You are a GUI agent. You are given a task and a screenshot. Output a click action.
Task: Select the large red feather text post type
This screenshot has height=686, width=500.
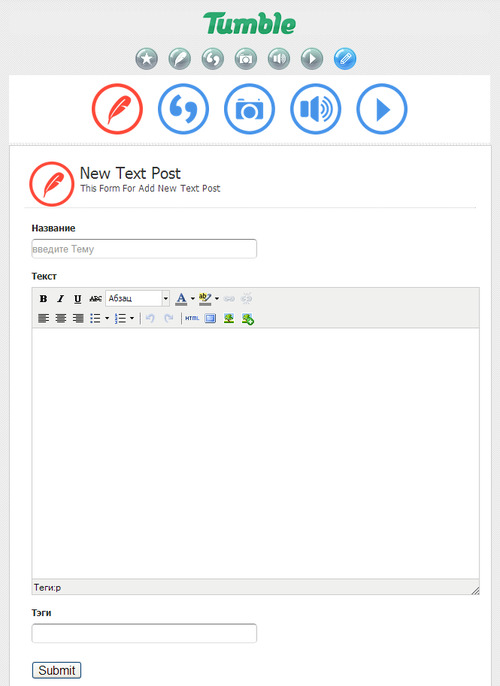[x=117, y=109]
